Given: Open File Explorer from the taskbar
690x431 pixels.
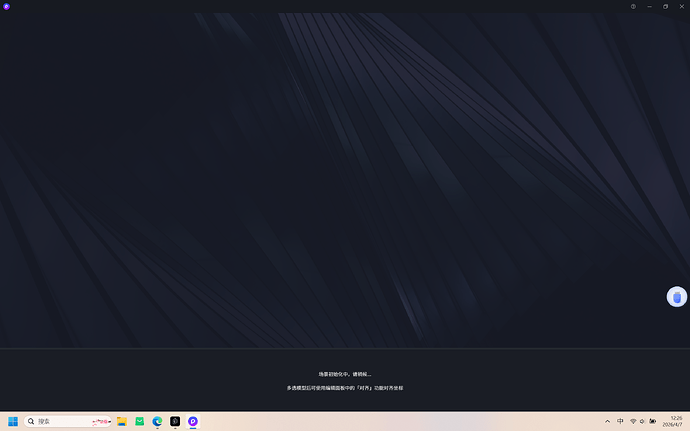Looking at the screenshot, I should coord(122,421).
